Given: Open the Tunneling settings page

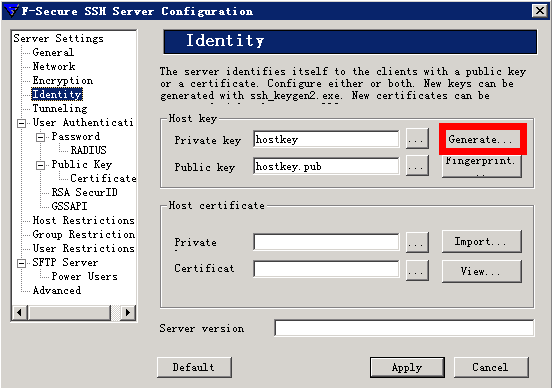Looking at the screenshot, I should click(60, 108).
